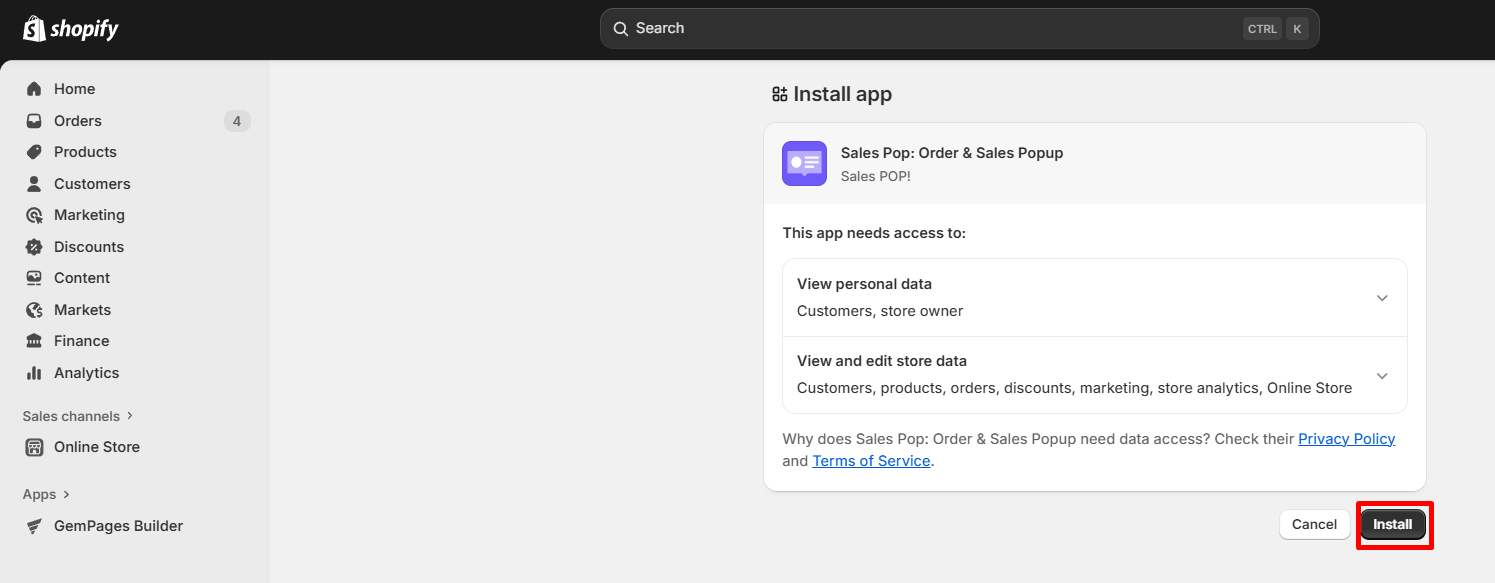Cancel the app installation
The image size is (1495, 583).
pos(1314,525)
